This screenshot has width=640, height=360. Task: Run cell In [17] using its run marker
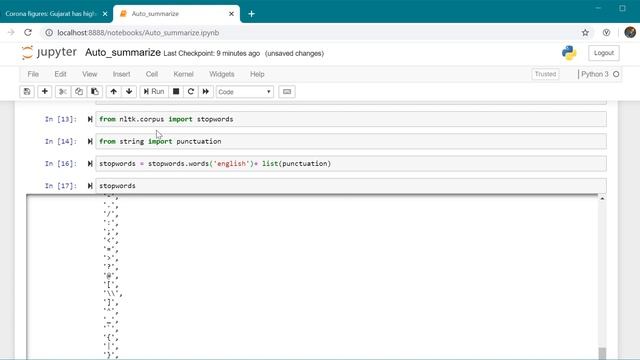click(x=90, y=186)
